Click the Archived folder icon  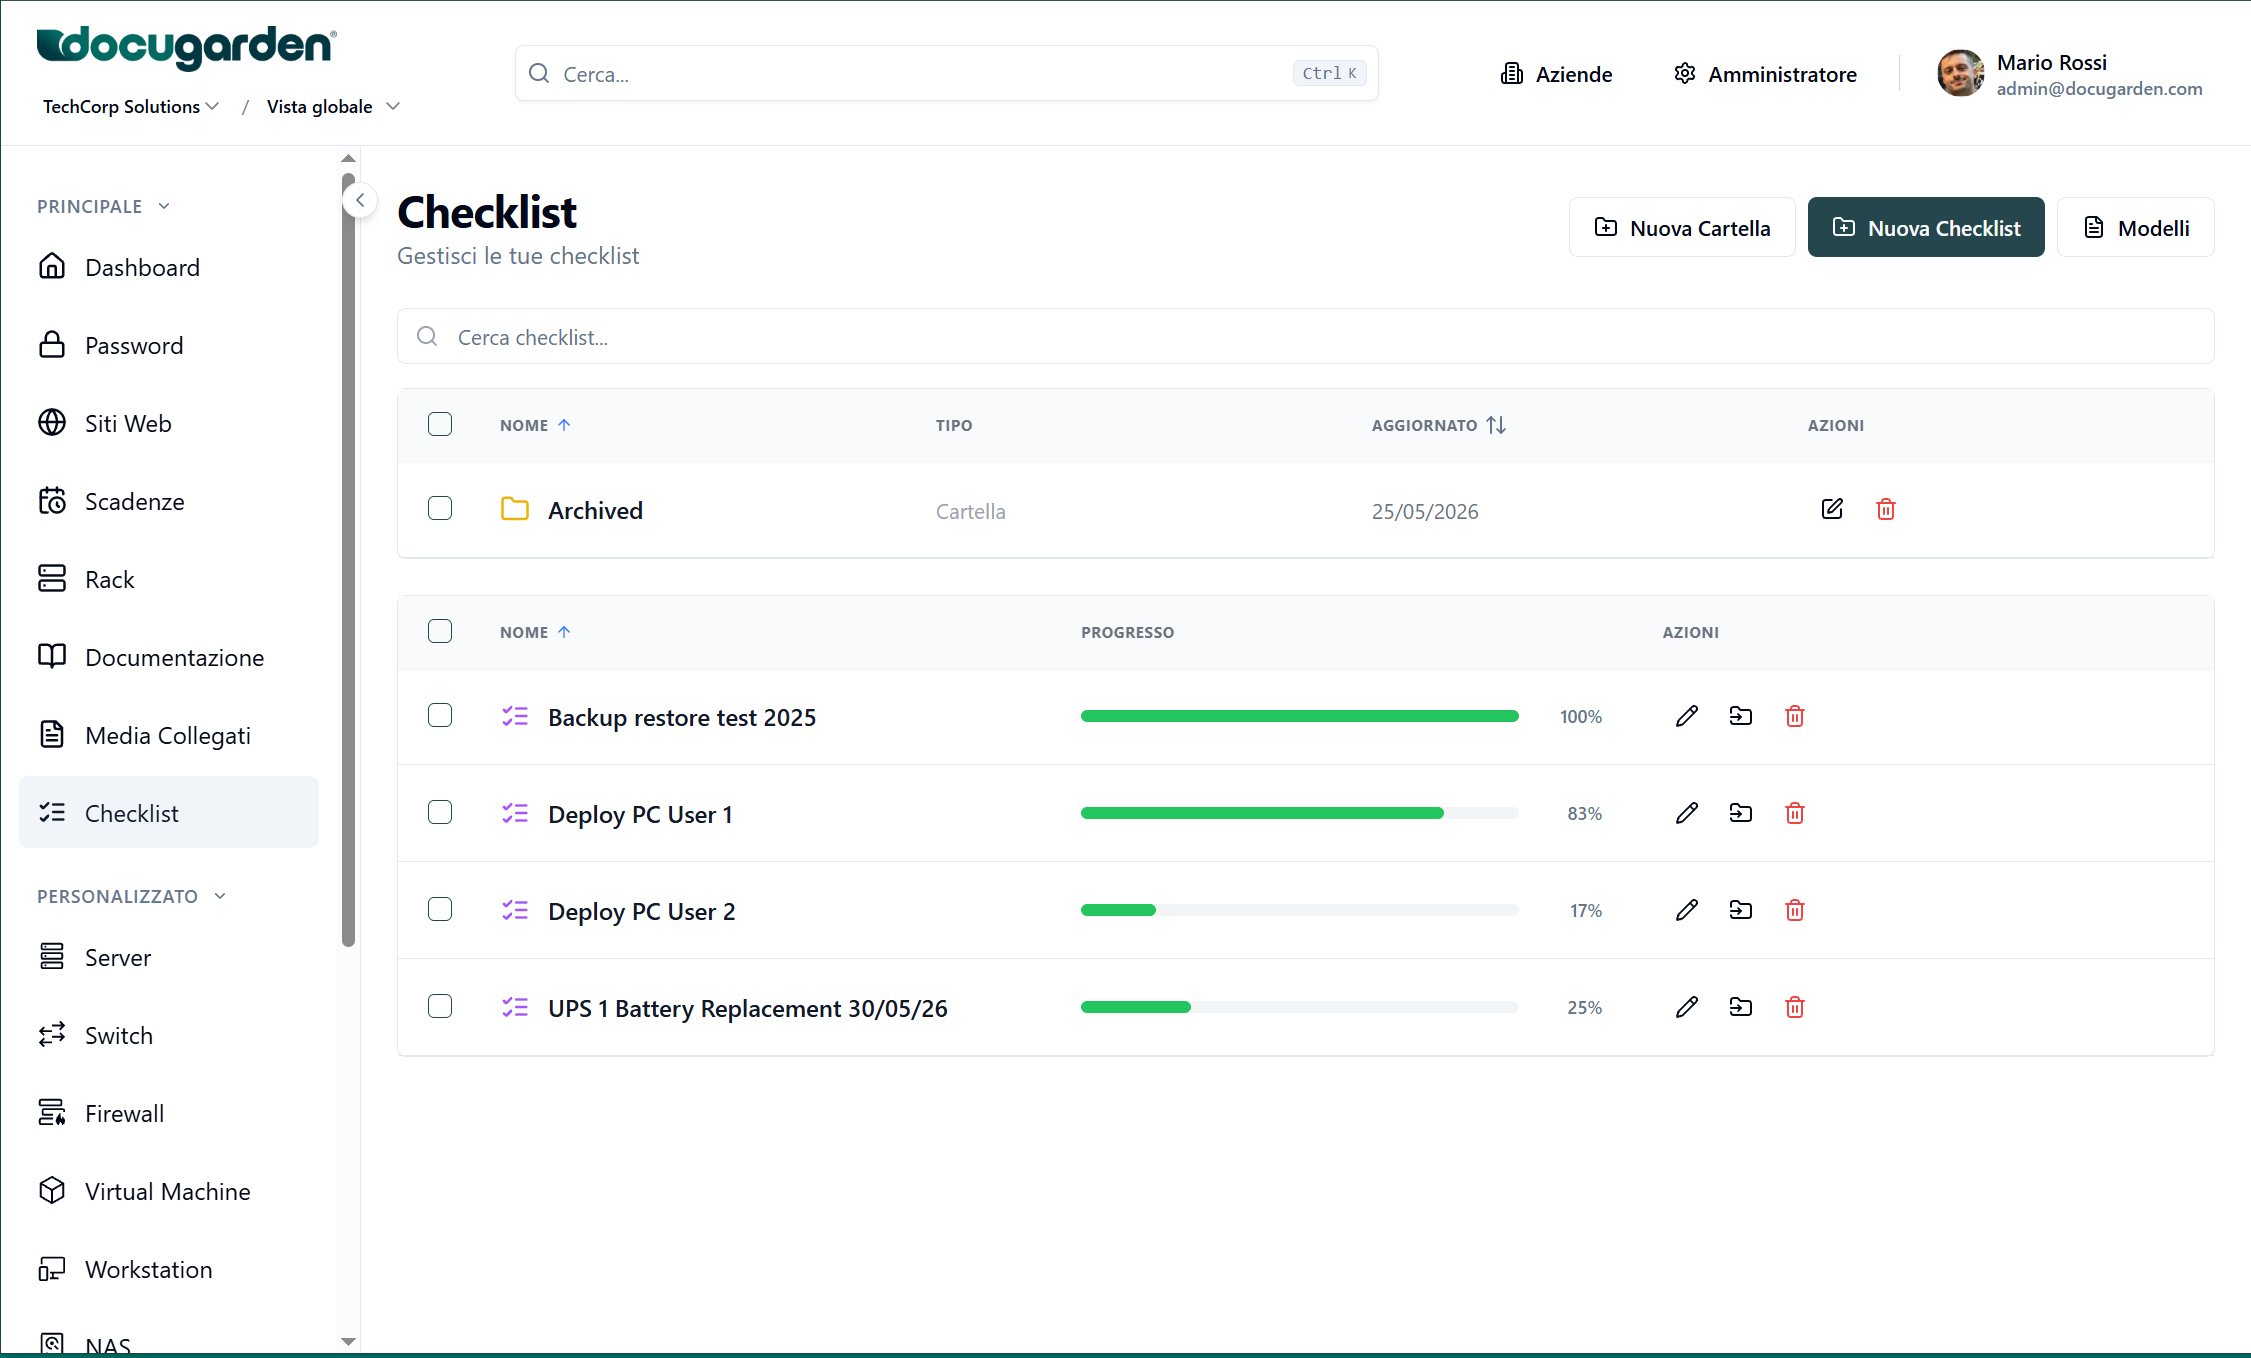click(x=515, y=509)
